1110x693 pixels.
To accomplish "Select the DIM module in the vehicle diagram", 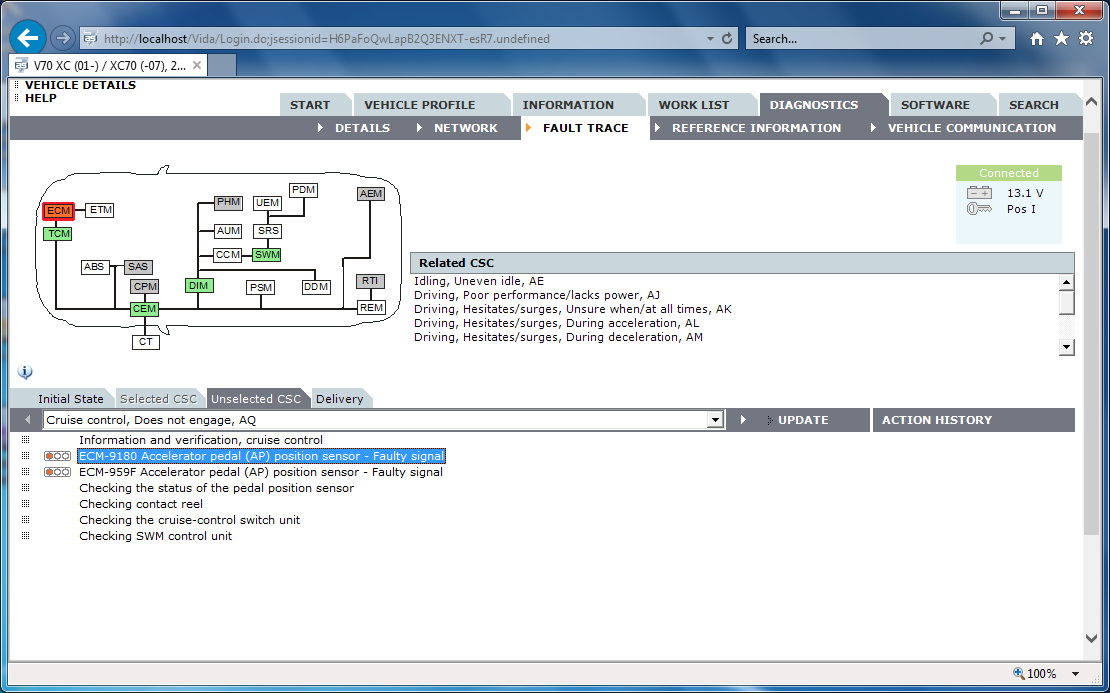I will point(197,285).
